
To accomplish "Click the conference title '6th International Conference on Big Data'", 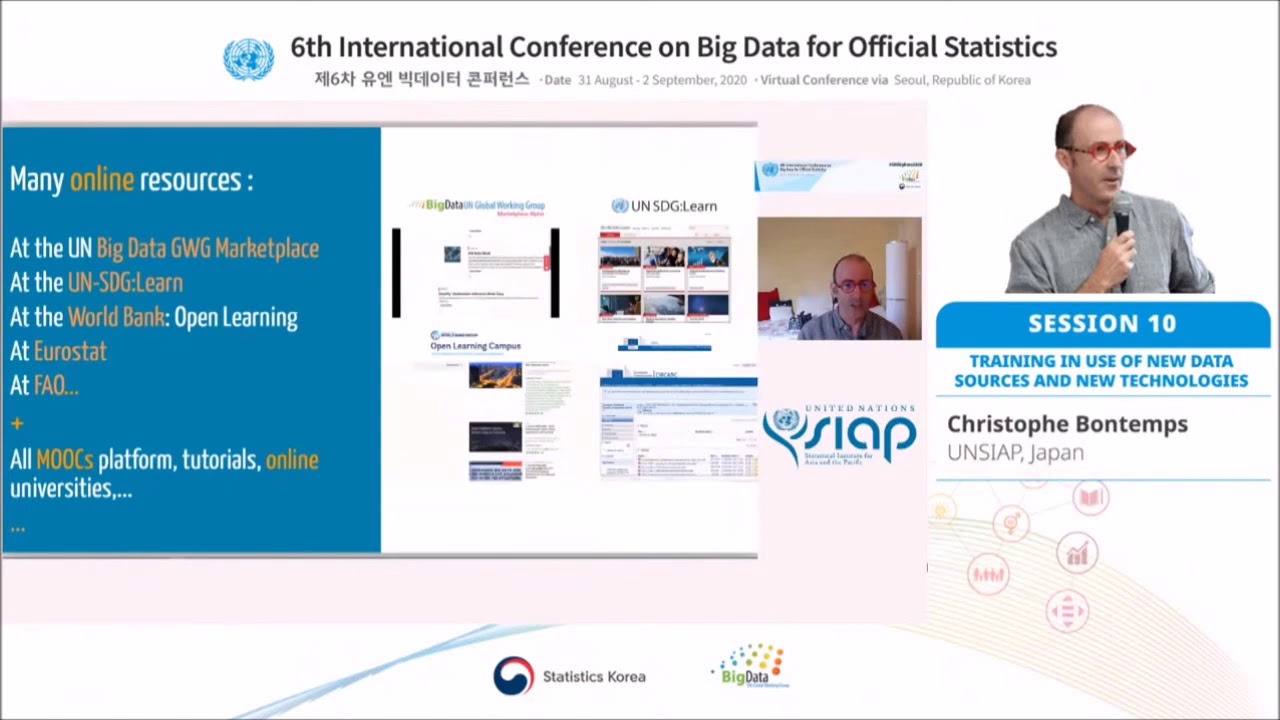I will tap(673, 47).
